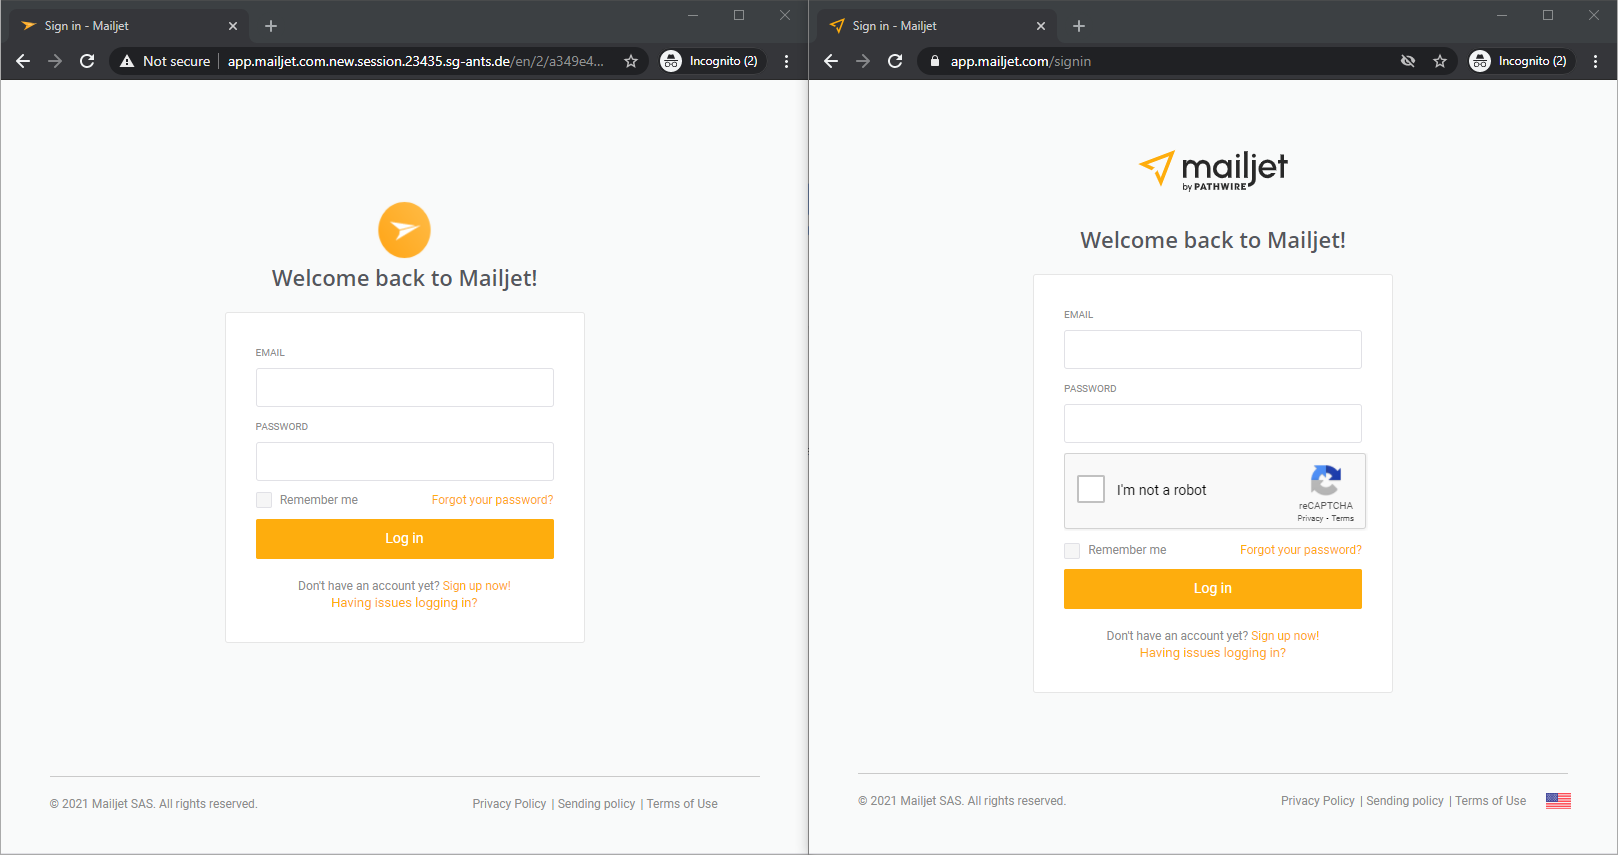Click the Not secure warning icon

pyautogui.click(x=127, y=61)
